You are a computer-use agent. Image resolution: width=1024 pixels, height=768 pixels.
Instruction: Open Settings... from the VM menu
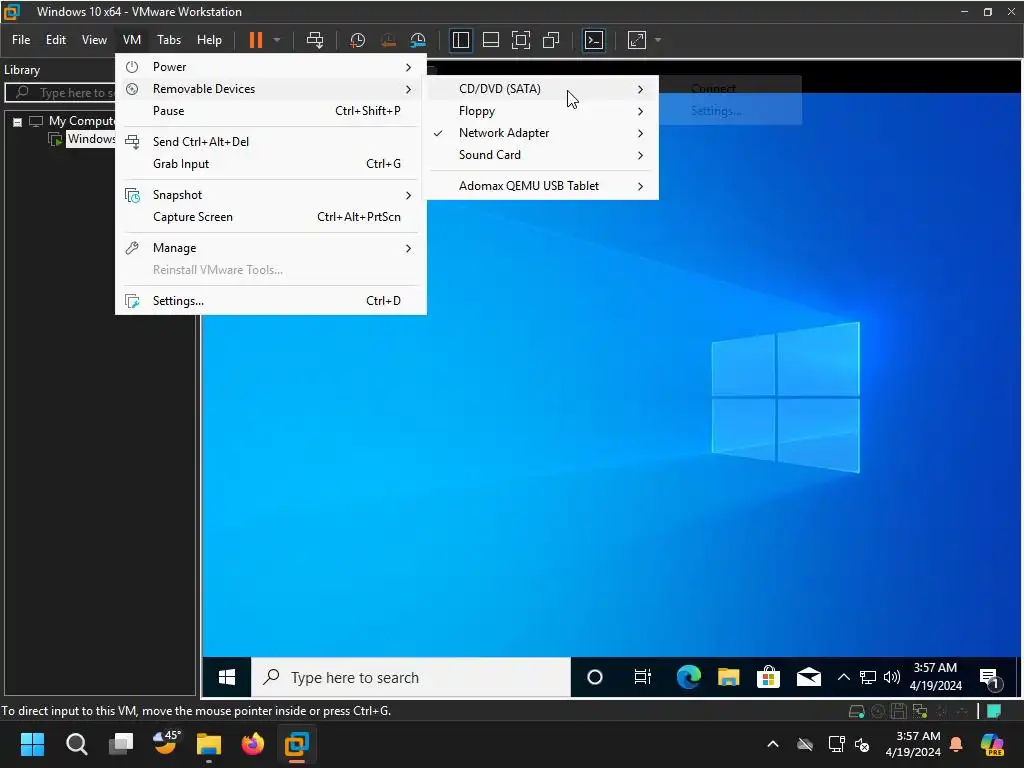(x=270, y=301)
